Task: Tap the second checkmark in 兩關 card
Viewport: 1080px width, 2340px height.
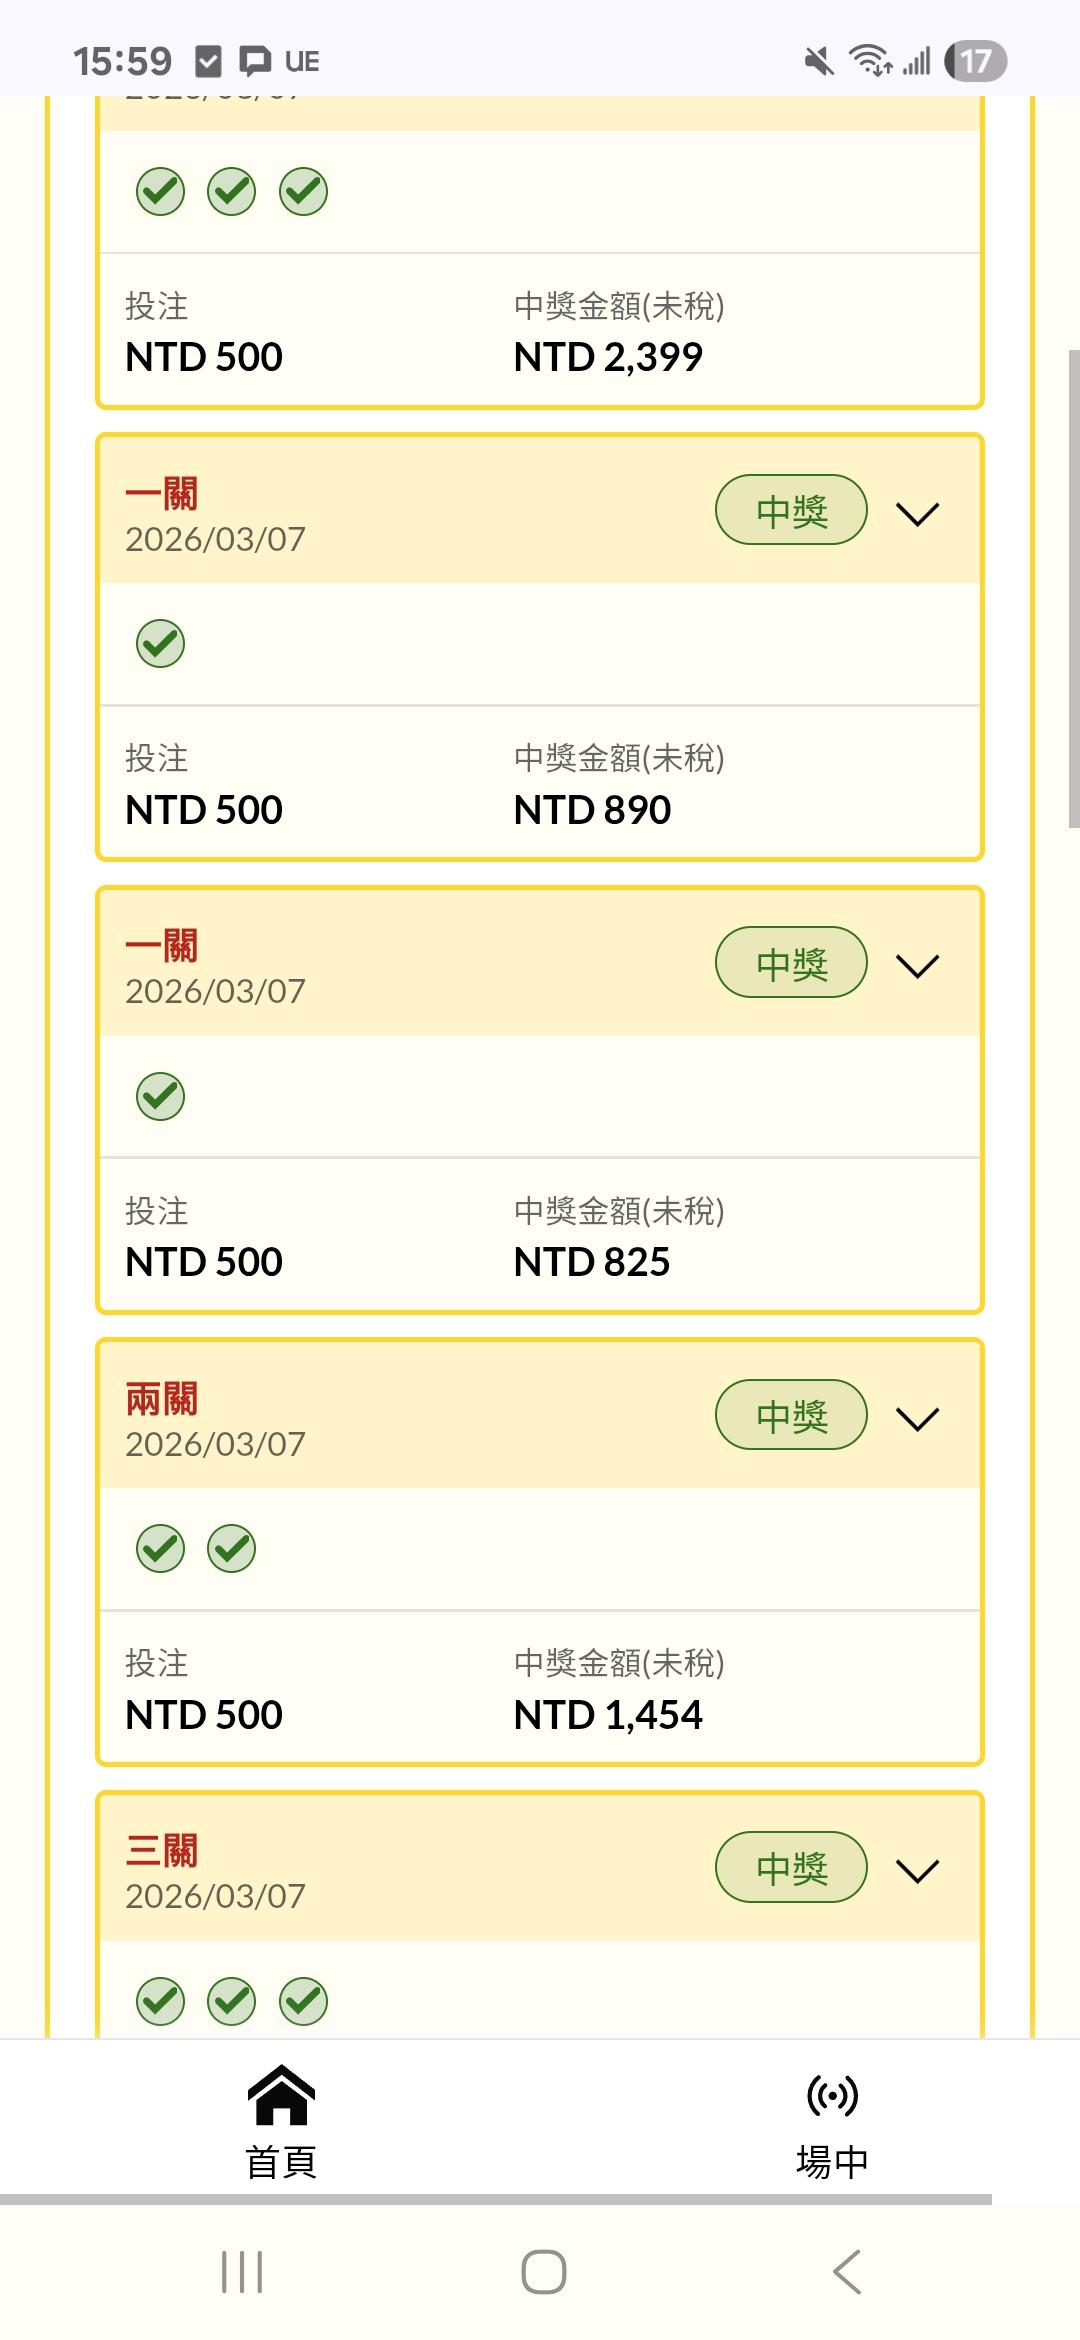Action: (x=231, y=1549)
